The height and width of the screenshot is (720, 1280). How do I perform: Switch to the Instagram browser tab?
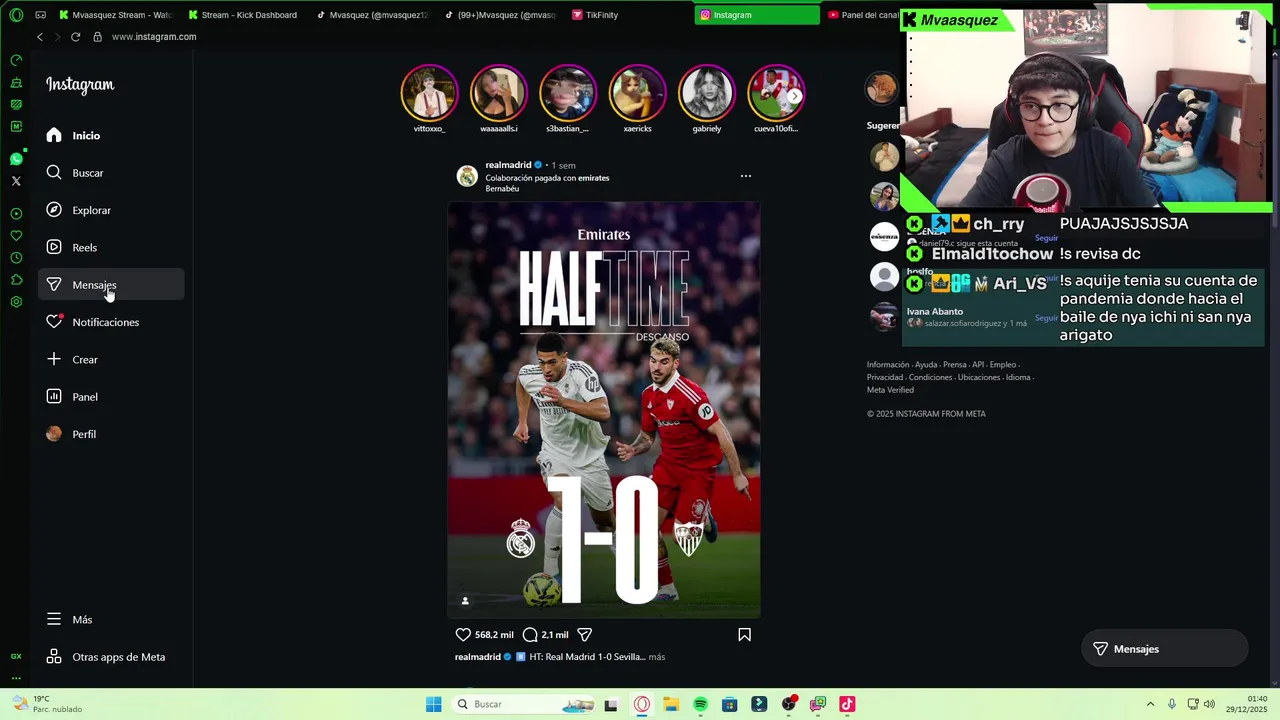(x=757, y=15)
